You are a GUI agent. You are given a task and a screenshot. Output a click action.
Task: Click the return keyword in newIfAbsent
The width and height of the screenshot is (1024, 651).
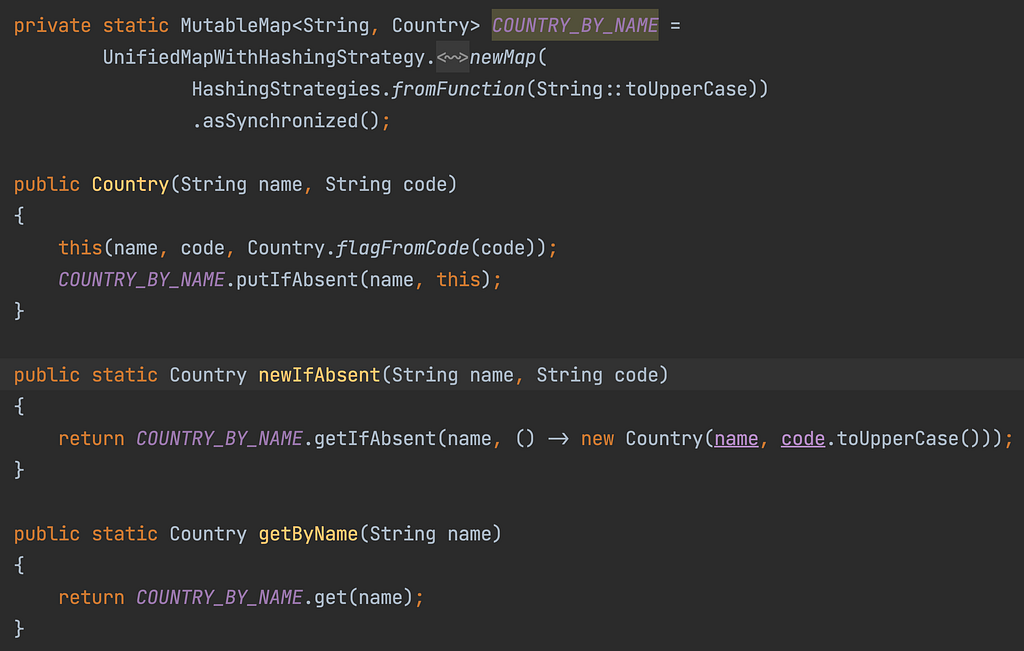[91, 439]
